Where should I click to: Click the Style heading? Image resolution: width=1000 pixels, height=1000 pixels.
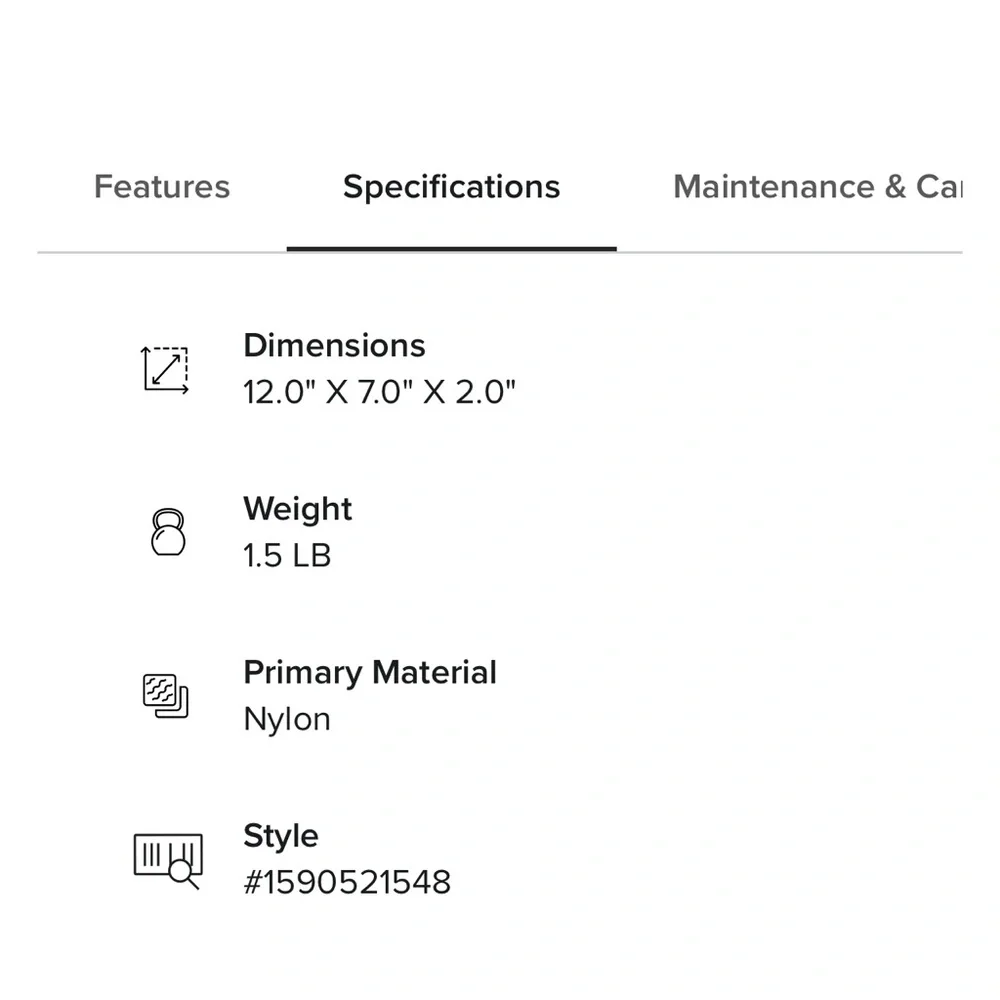tap(281, 836)
